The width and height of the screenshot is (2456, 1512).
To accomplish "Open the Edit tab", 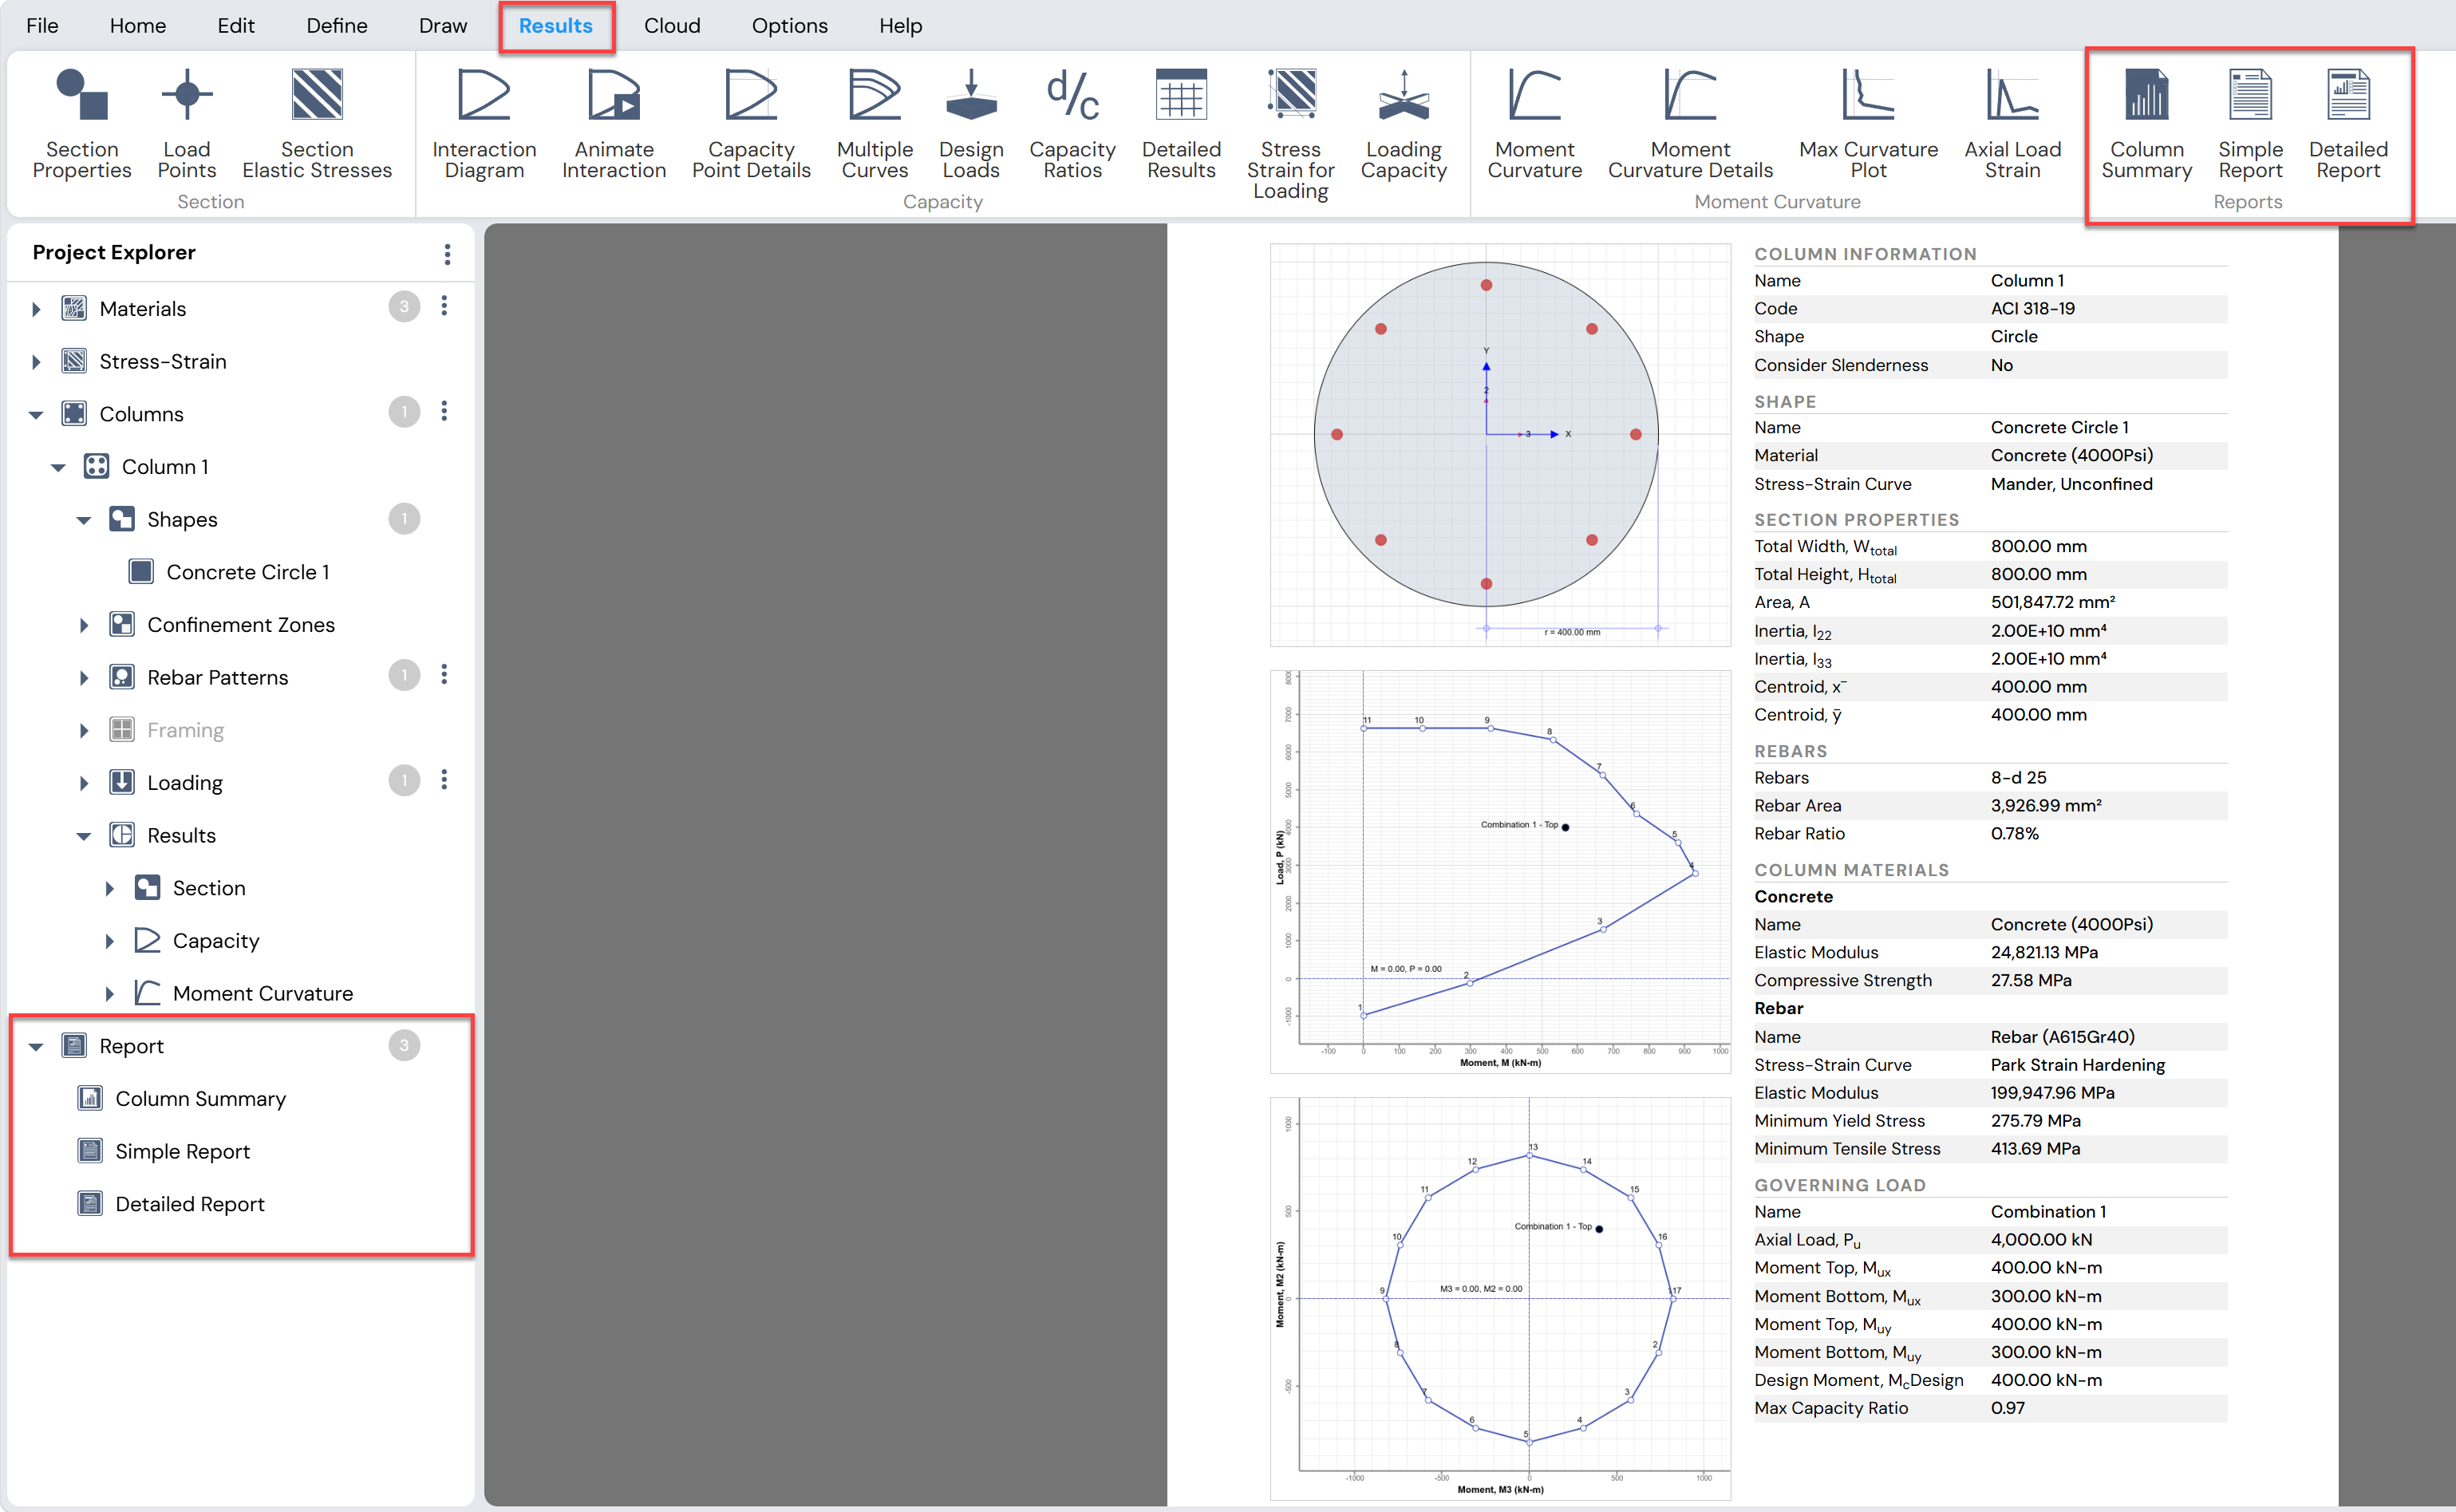I will point(236,26).
